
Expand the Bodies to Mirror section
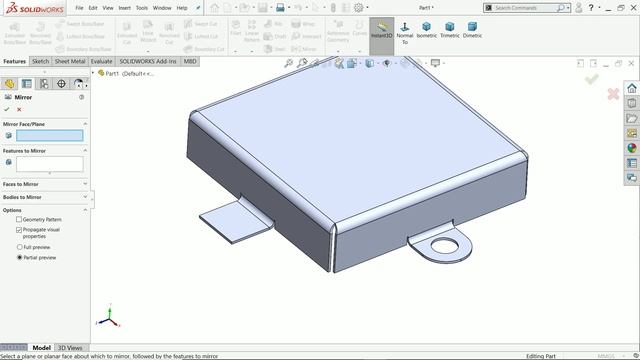[x=85, y=197]
